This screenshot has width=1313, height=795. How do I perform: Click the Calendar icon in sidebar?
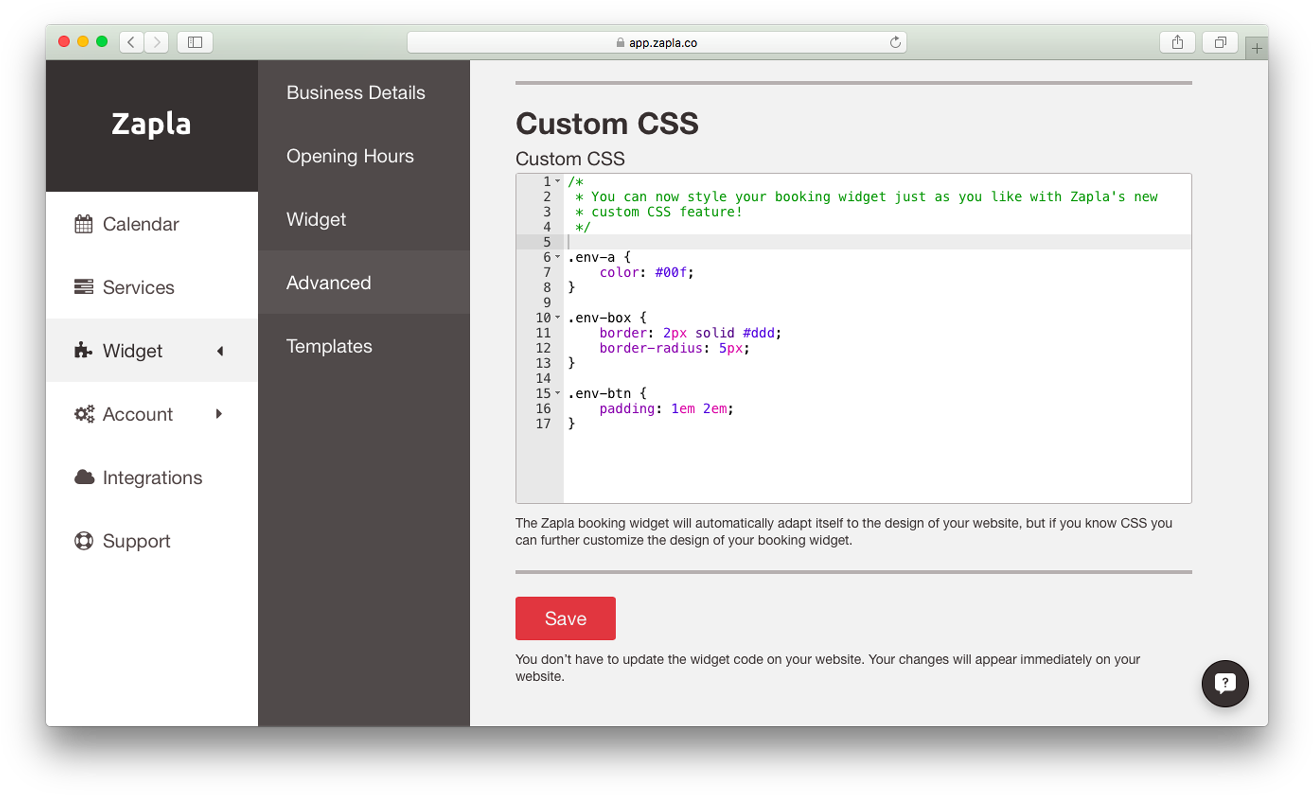pyautogui.click(x=84, y=224)
